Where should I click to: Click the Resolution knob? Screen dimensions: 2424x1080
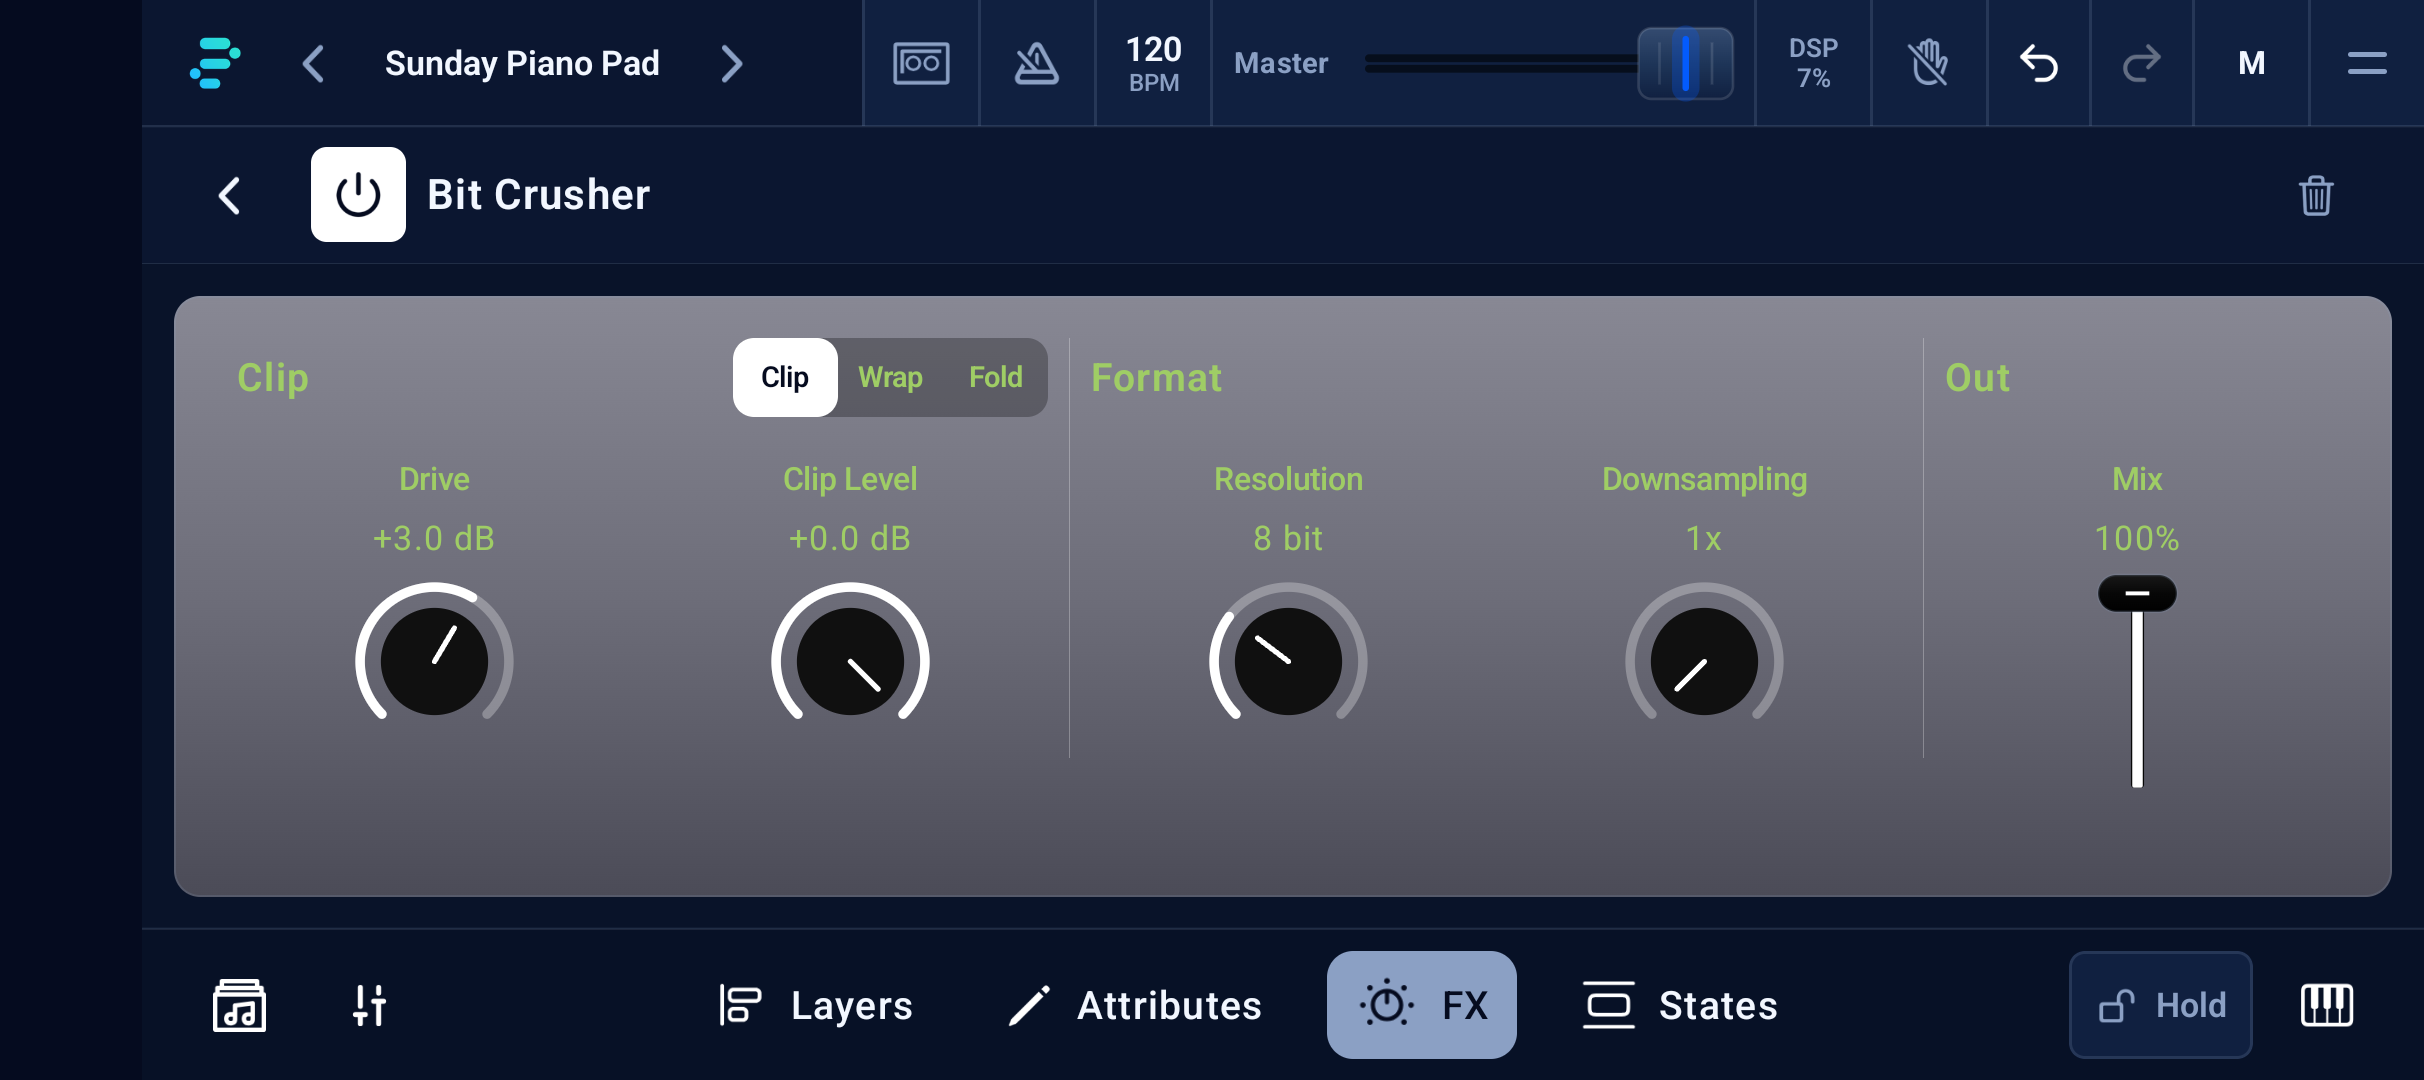[x=1288, y=660]
